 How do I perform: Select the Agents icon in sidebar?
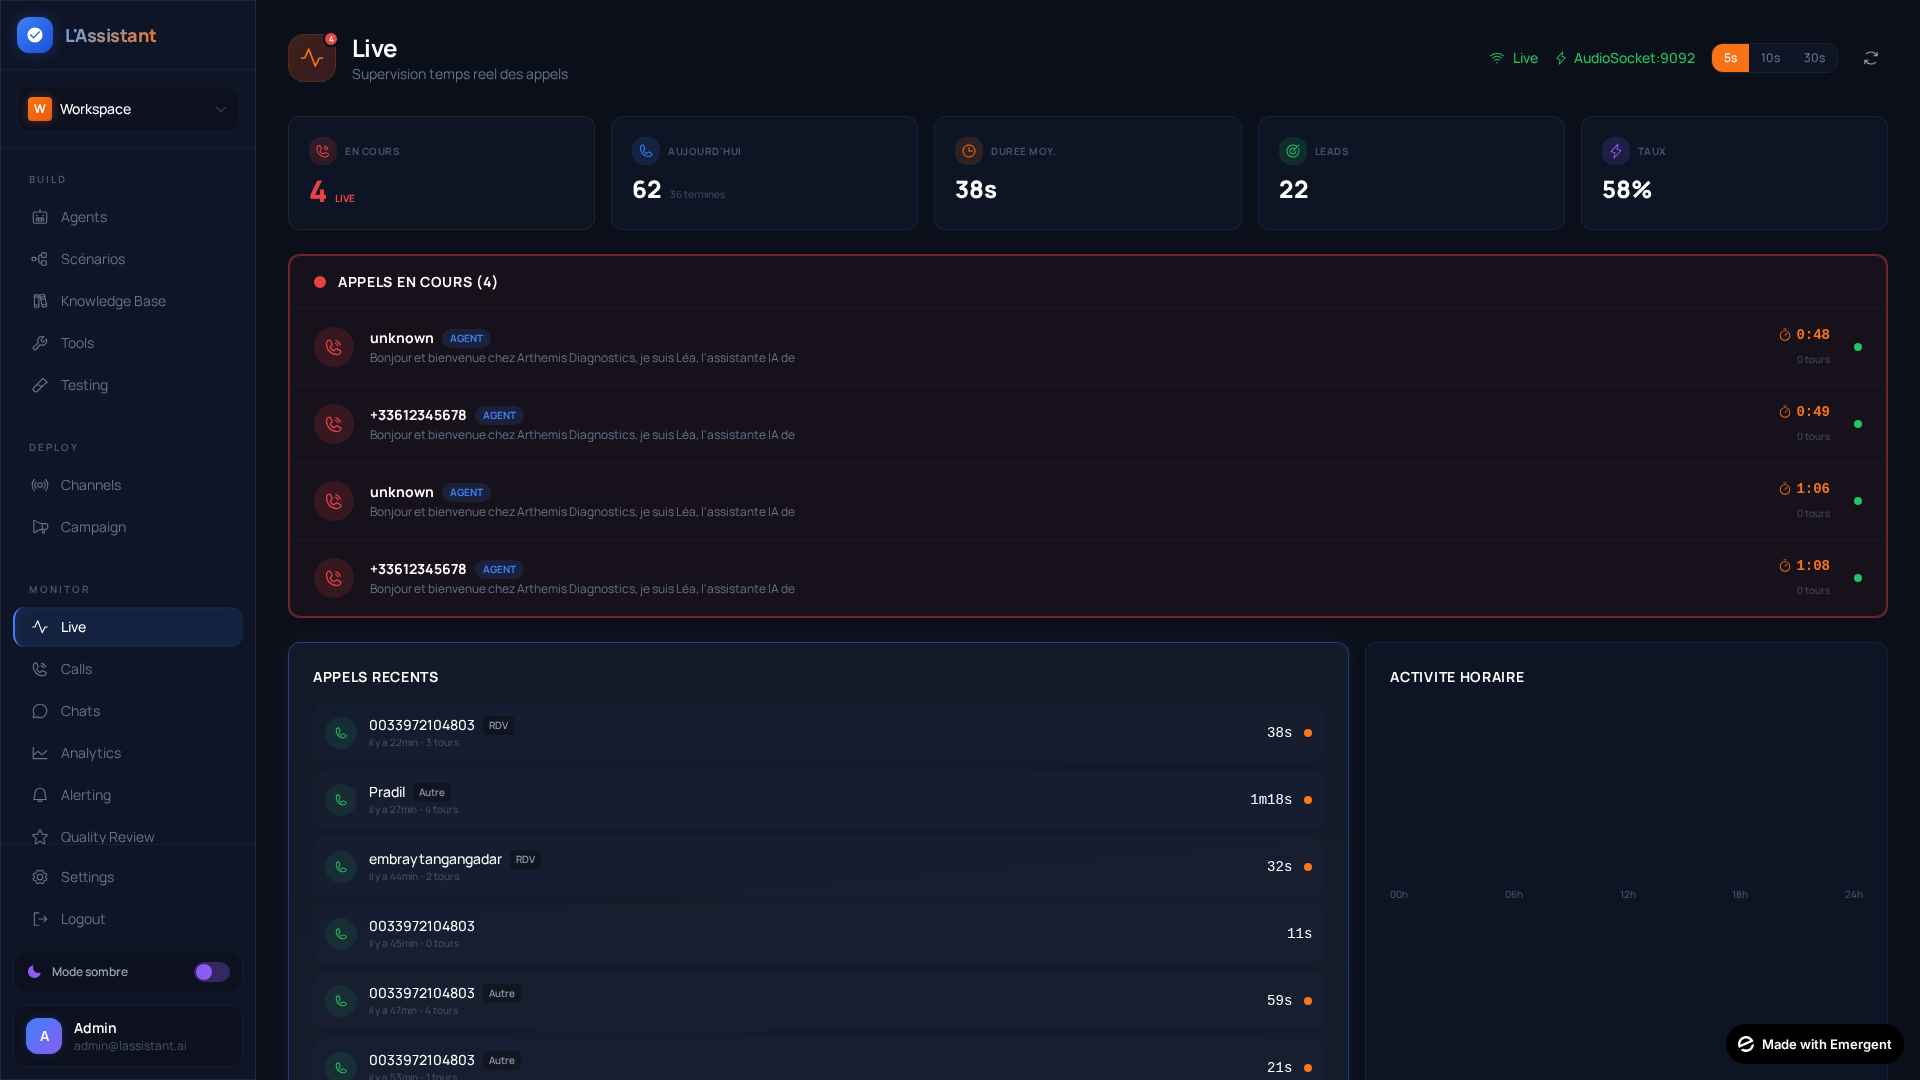[40, 217]
